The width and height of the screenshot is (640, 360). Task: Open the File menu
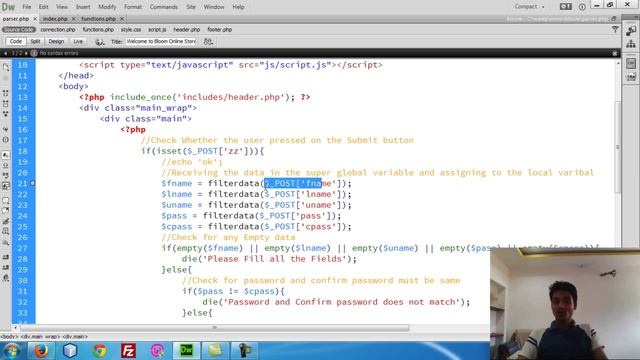(x=27, y=7)
